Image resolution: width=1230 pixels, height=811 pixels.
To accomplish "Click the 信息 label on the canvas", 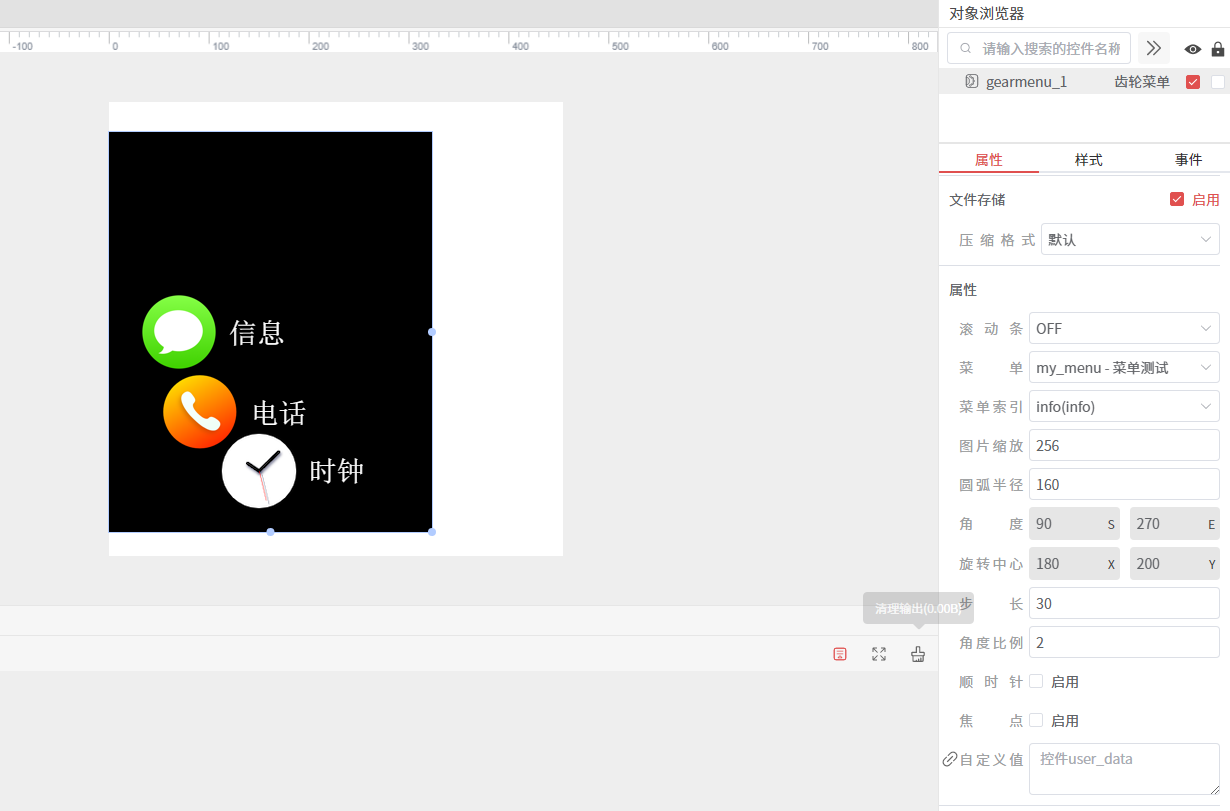I will pyautogui.click(x=257, y=332).
